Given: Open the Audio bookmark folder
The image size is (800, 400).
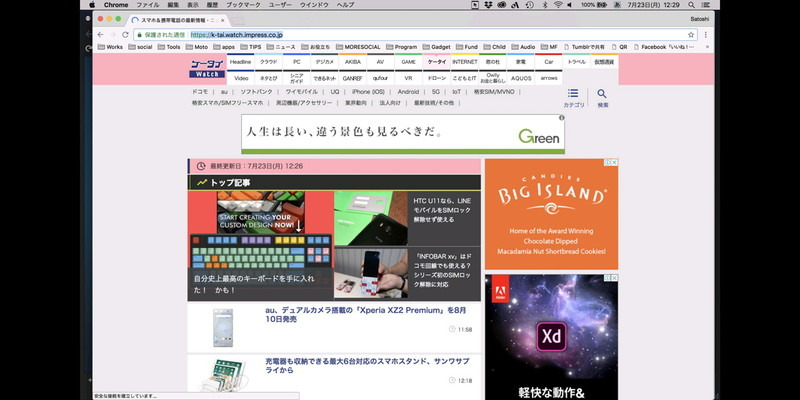Looking at the screenshot, I should point(523,47).
